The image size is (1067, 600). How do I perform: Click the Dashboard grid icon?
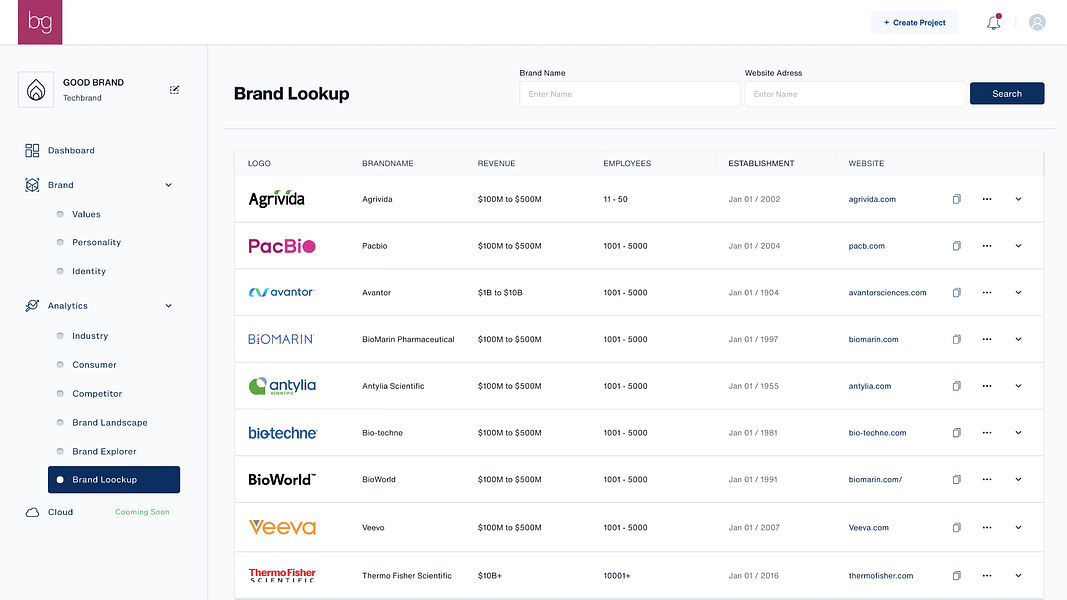[32, 150]
